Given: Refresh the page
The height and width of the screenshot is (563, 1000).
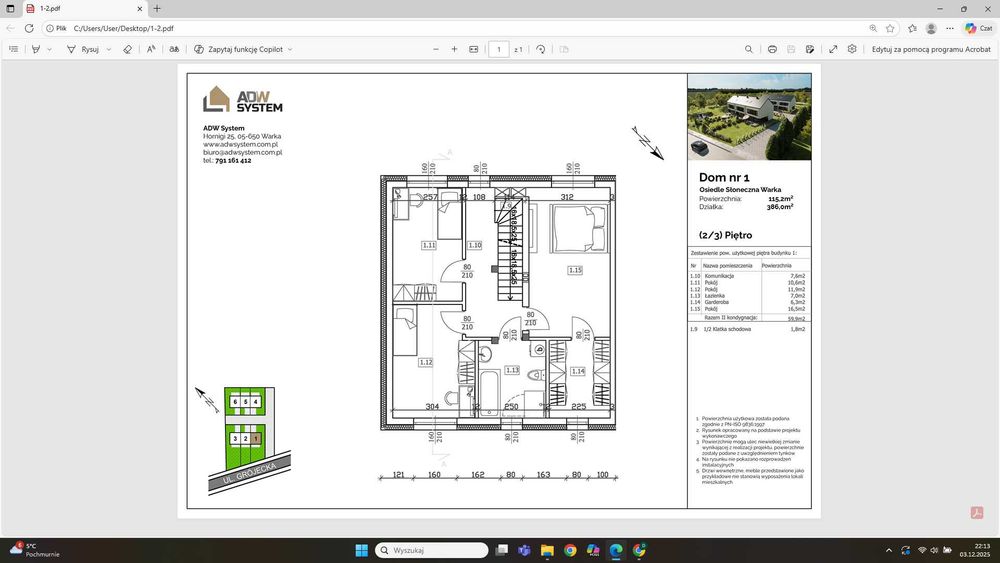Looking at the screenshot, I should [x=29, y=28].
